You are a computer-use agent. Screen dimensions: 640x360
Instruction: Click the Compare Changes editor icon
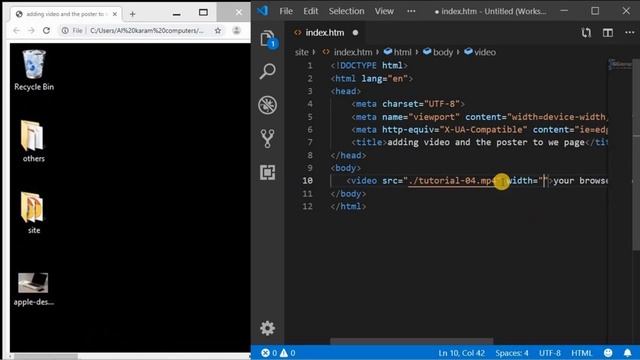point(586,33)
